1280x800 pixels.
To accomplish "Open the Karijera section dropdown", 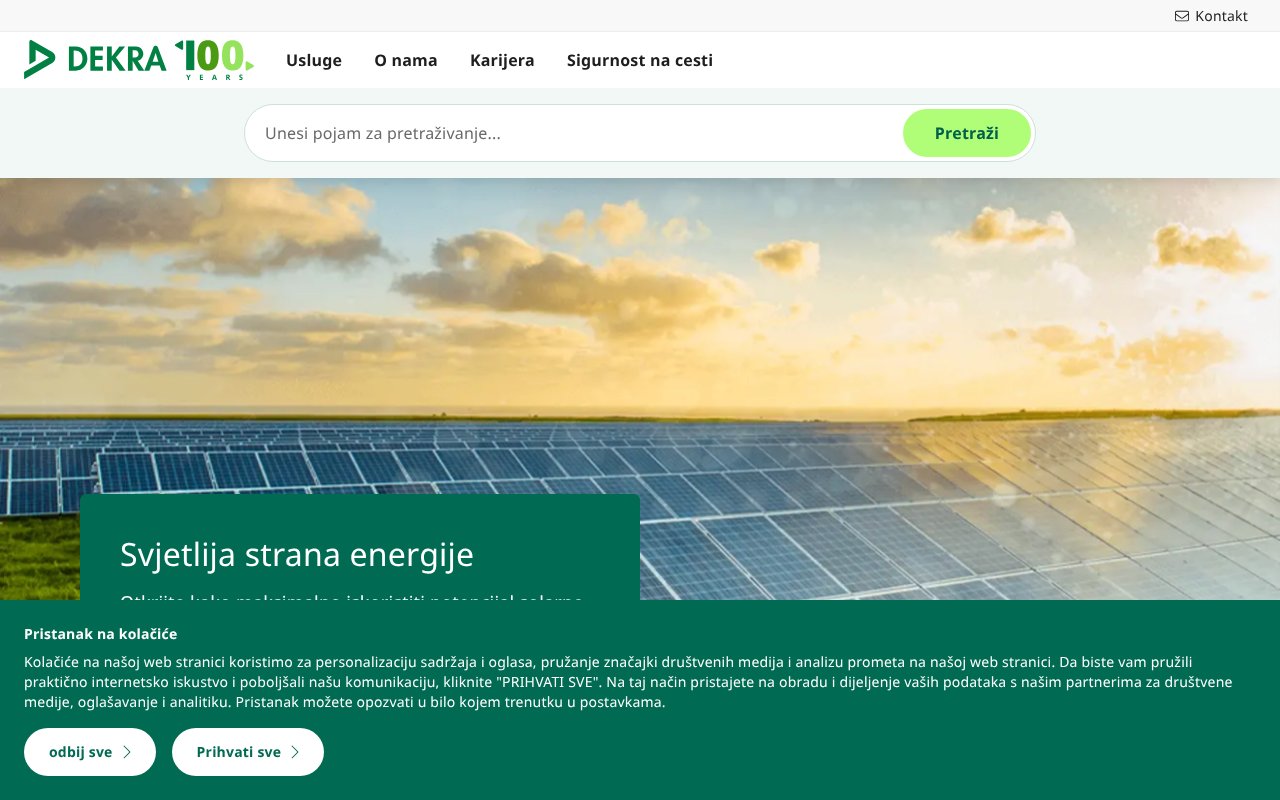I will click(x=502, y=60).
